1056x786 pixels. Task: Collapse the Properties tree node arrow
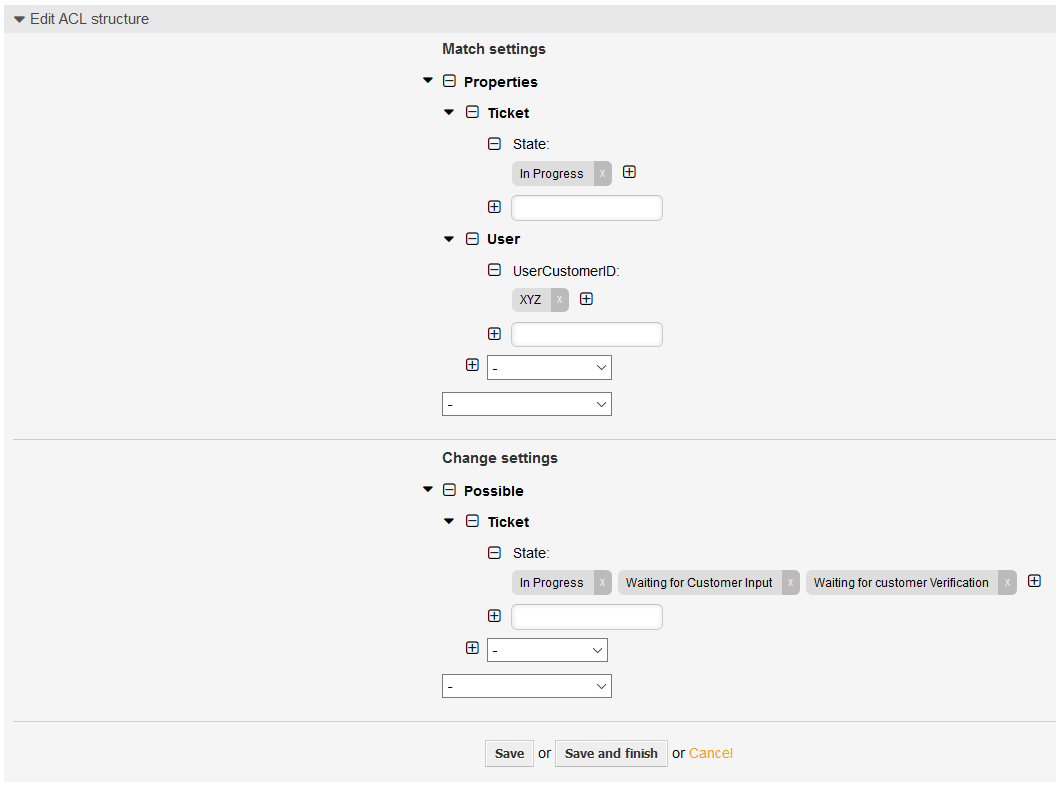pyautogui.click(x=428, y=80)
